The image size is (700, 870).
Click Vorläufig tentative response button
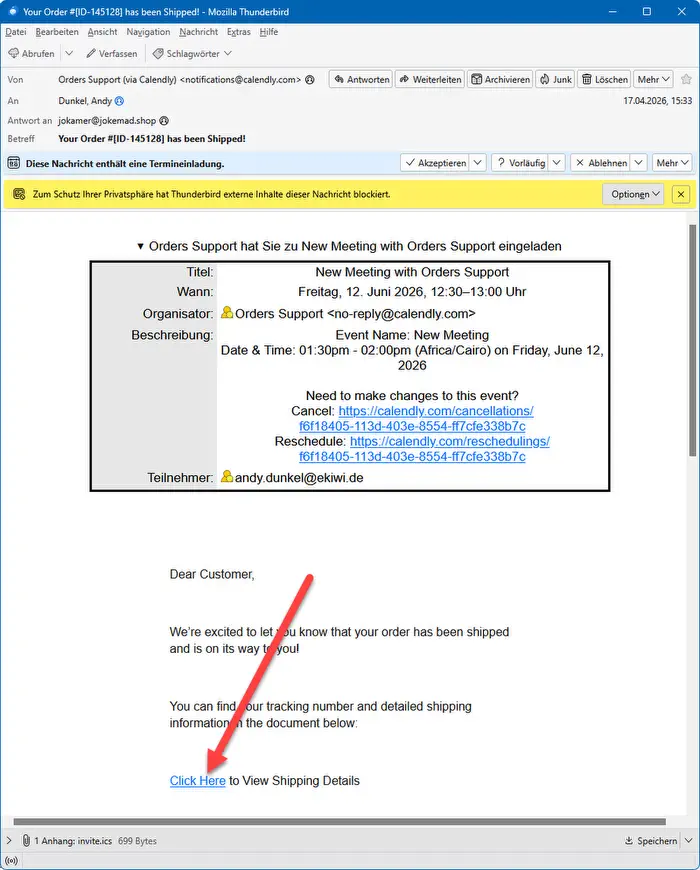point(520,163)
